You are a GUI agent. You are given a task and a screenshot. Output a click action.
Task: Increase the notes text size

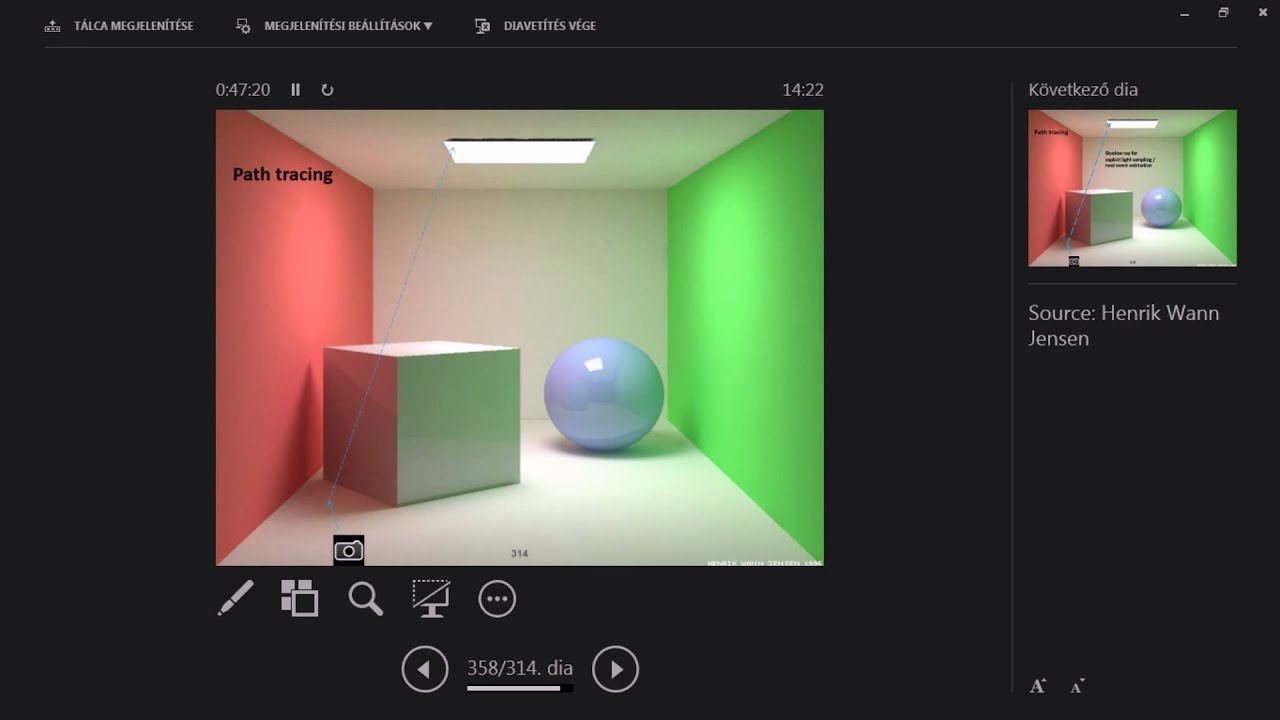(x=1037, y=686)
